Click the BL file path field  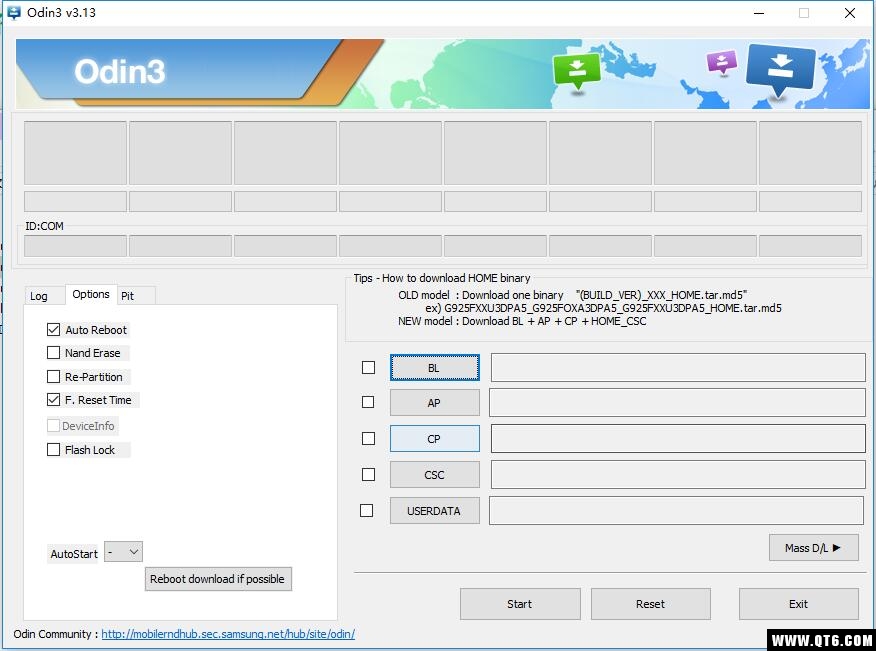(x=678, y=367)
